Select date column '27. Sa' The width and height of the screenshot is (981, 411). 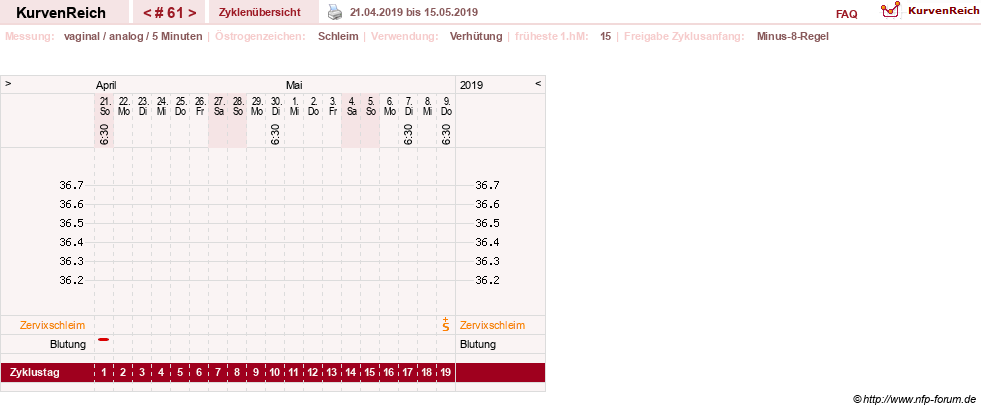pos(218,106)
